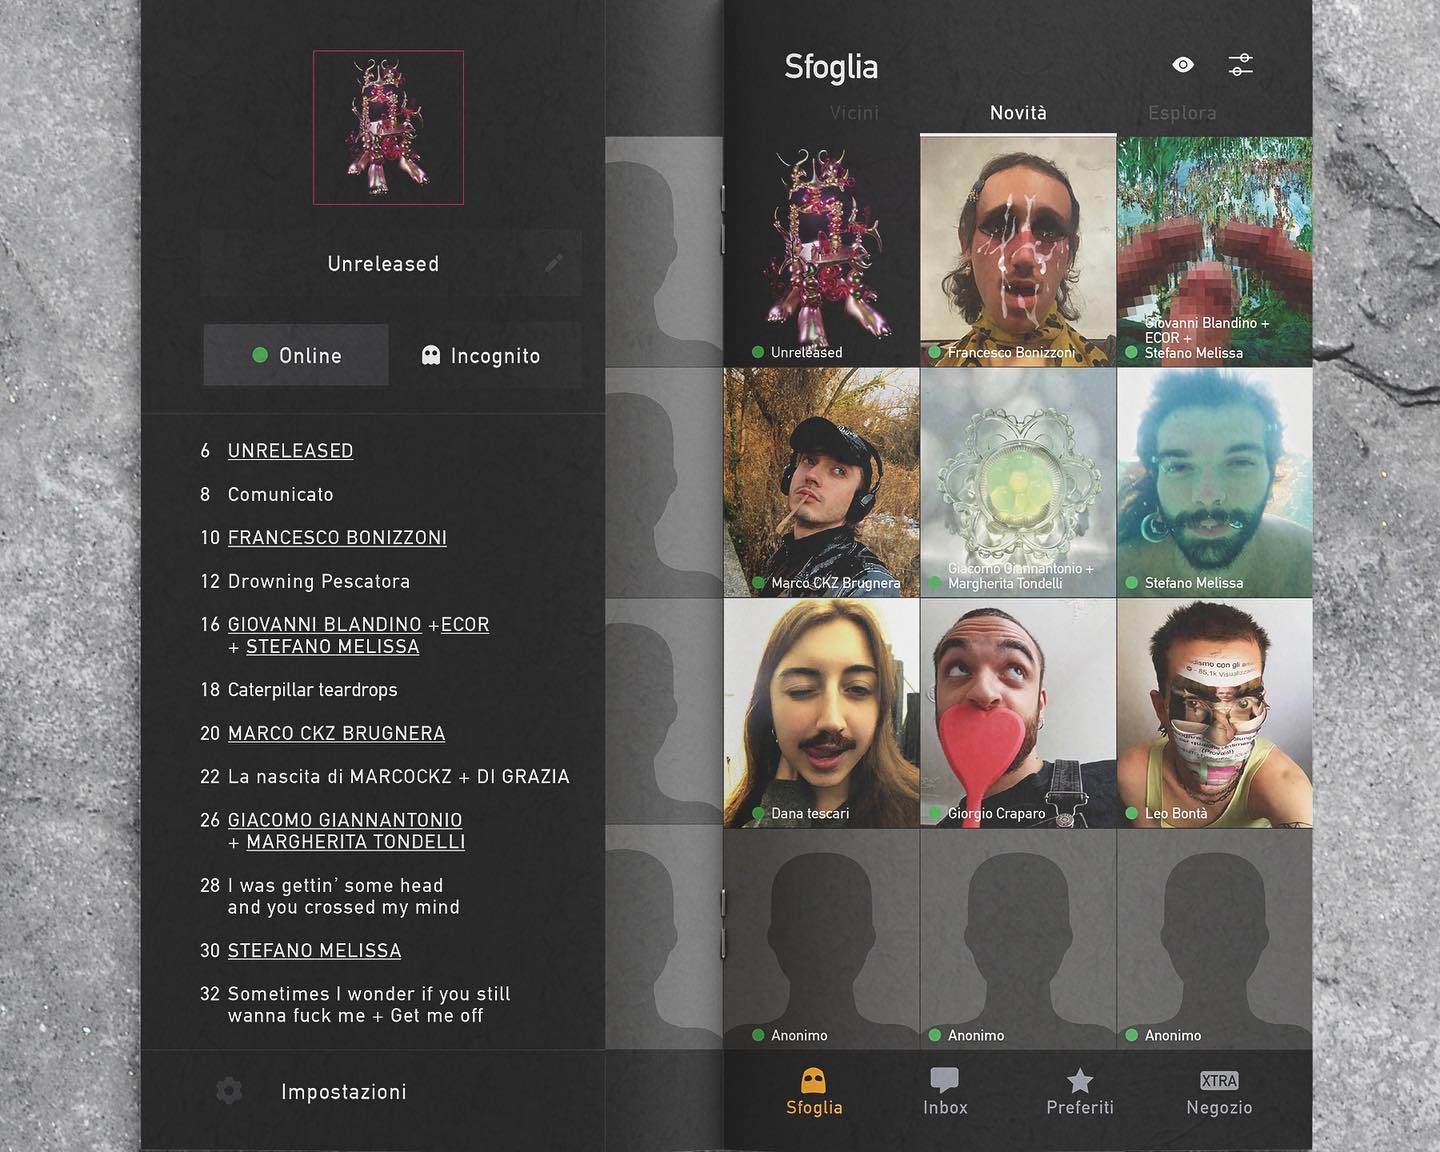Open the STEFANO MELISSA page 30 link
Viewport: 1440px width, 1152px height.
[x=314, y=950]
